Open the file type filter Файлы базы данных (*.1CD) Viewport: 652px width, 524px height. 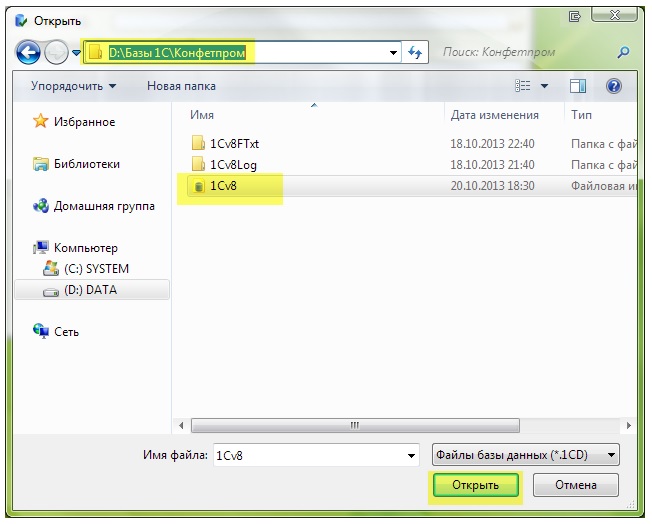pos(526,455)
